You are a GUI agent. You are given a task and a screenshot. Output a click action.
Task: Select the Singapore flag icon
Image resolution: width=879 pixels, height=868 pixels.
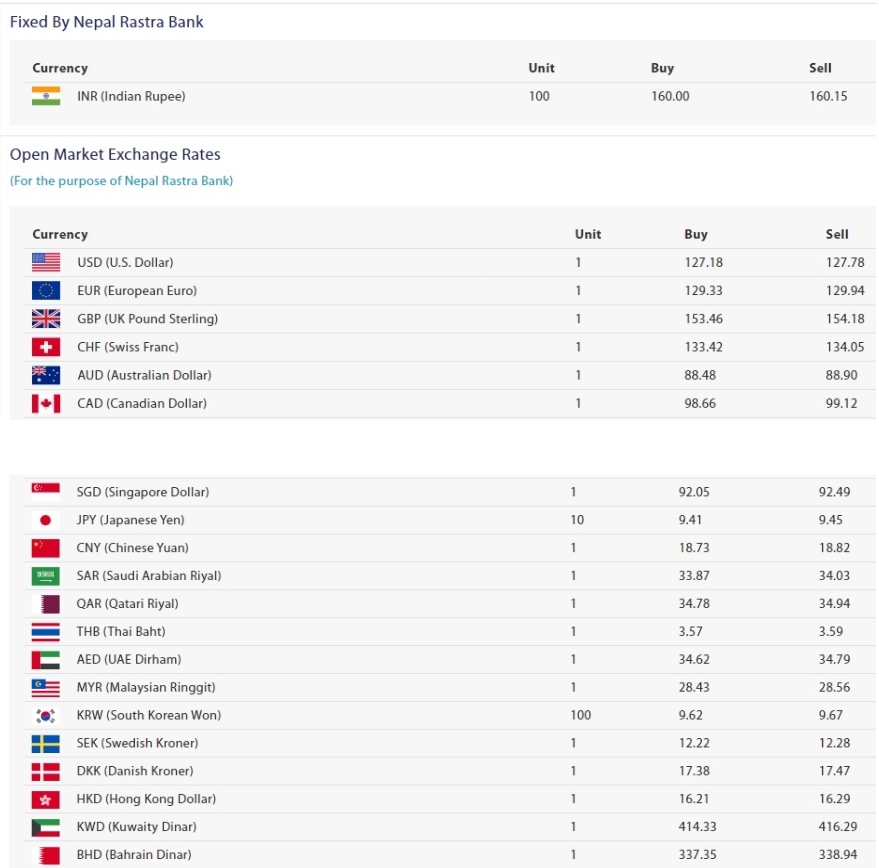(45, 492)
